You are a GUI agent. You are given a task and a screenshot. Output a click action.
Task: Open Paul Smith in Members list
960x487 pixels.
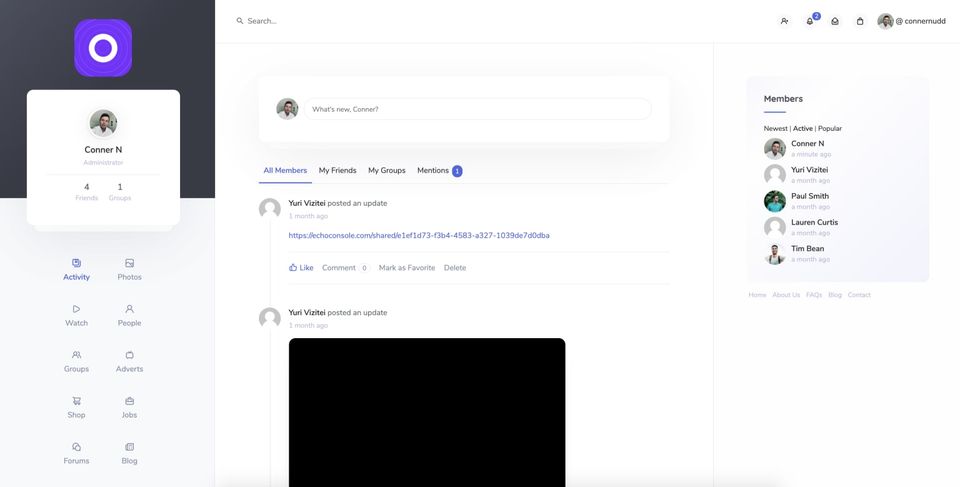click(810, 196)
